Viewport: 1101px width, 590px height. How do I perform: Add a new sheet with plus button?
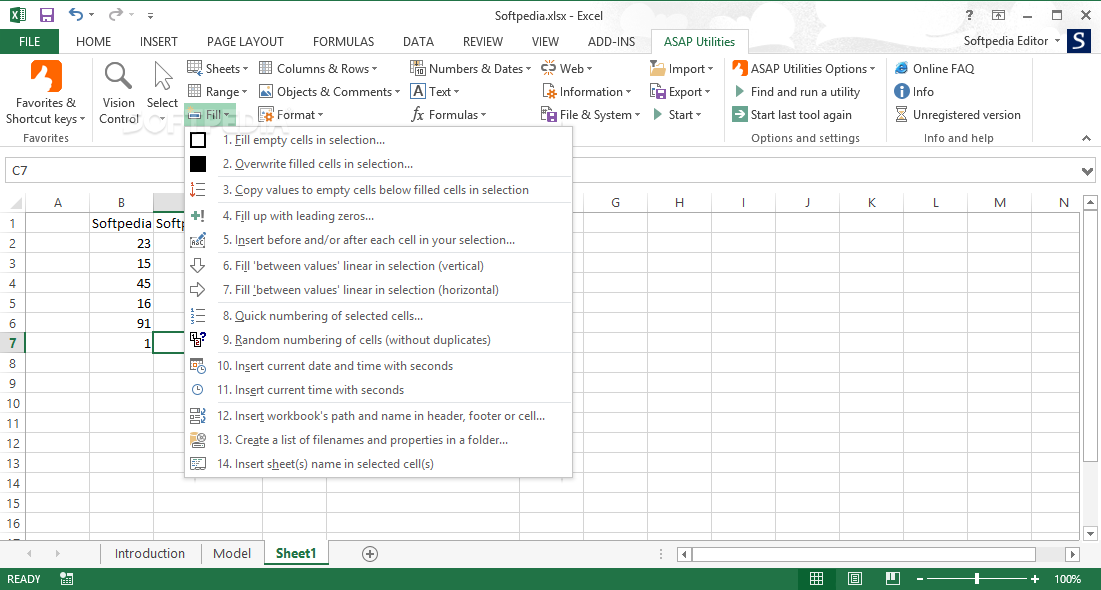pyautogui.click(x=370, y=553)
